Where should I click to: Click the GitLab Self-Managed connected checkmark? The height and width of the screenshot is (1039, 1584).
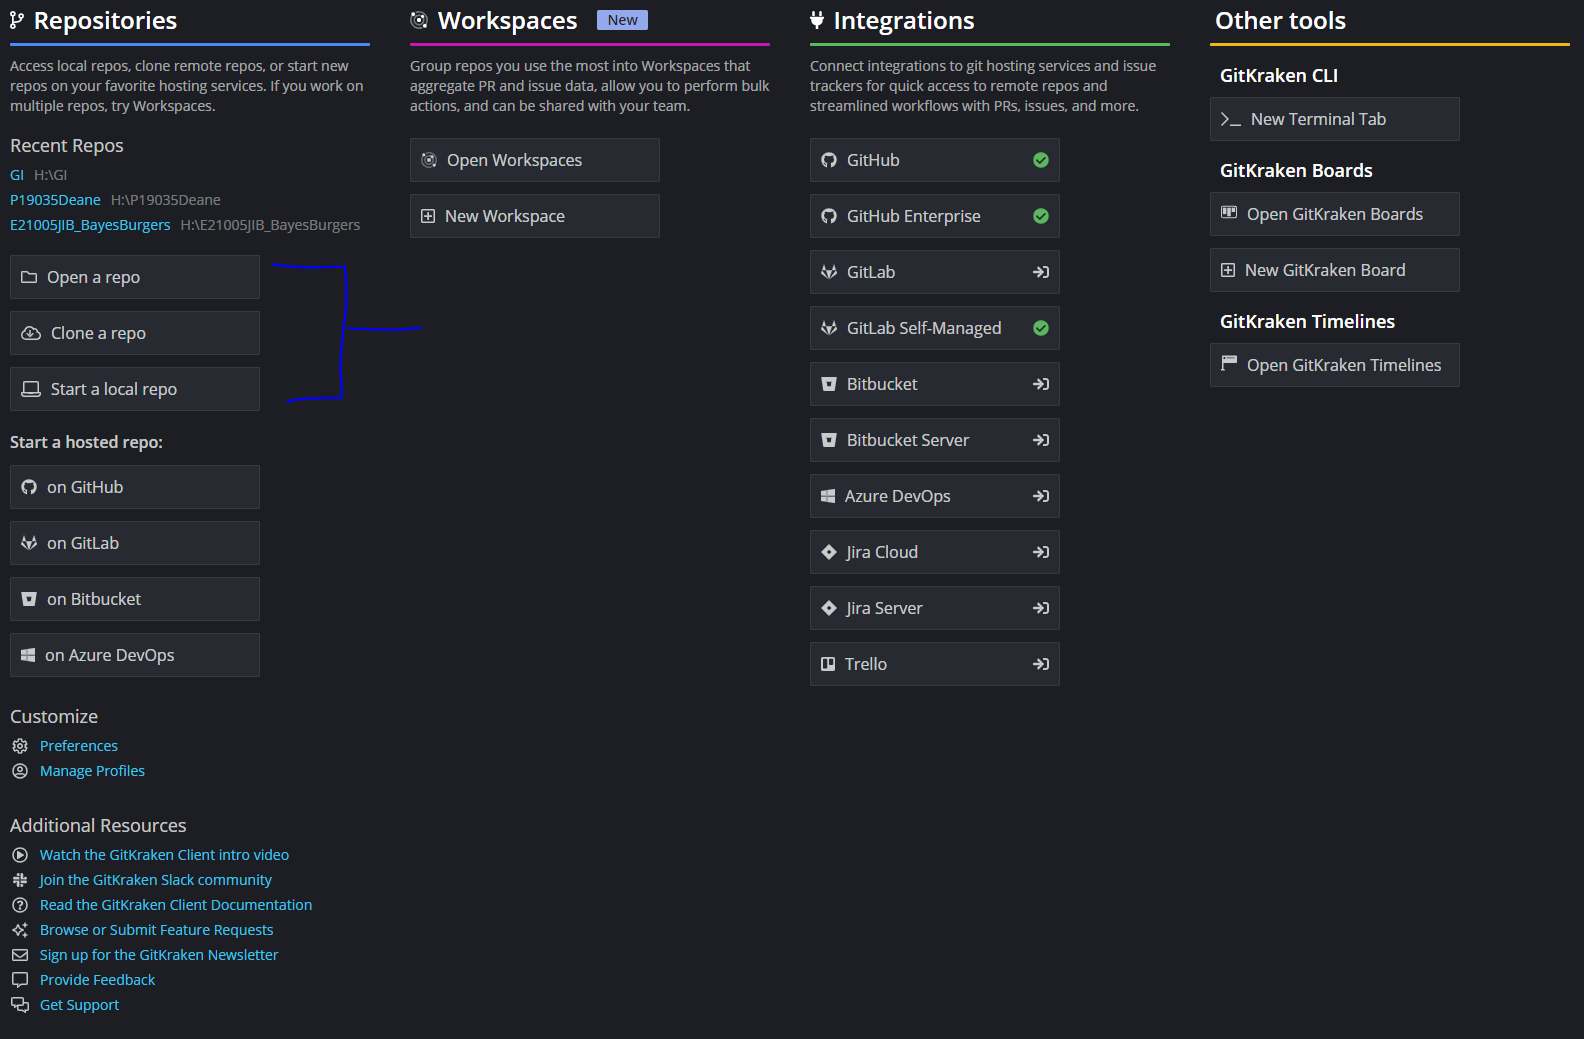[1041, 328]
